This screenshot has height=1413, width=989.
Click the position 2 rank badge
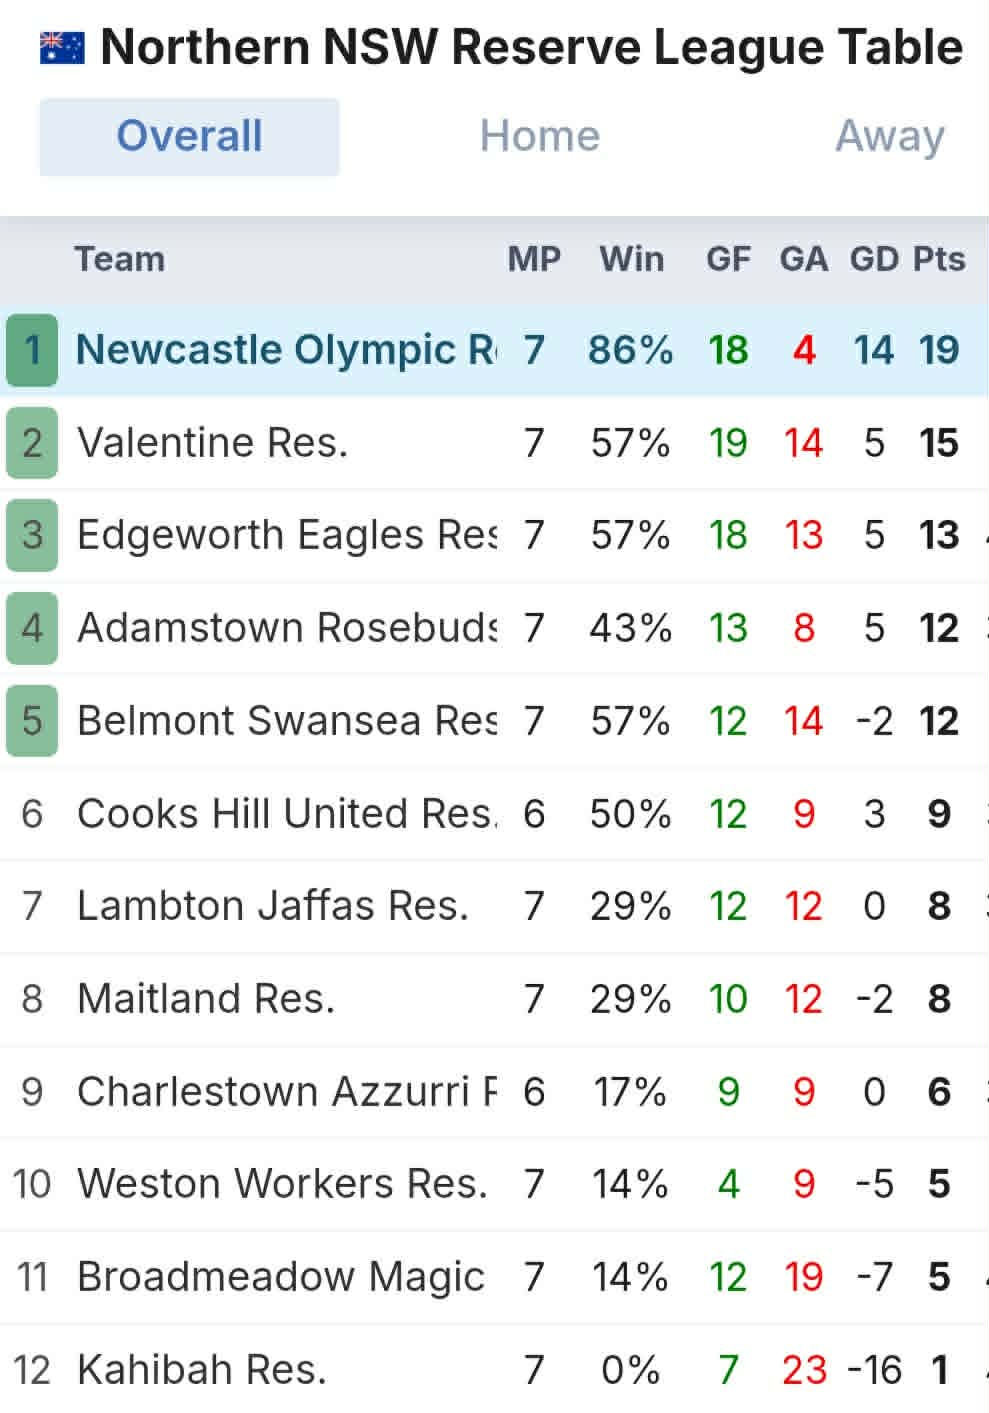32,442
